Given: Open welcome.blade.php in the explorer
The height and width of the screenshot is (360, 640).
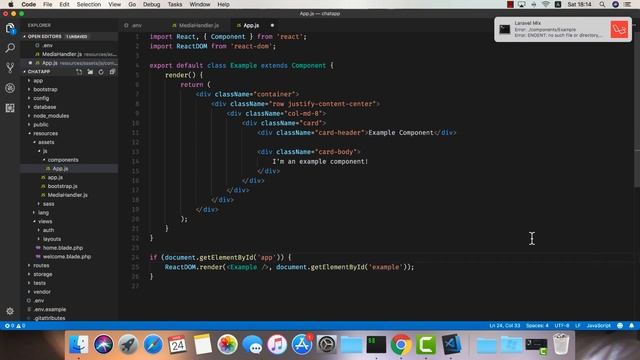Looking at the screenshot, I should (67, 257).
